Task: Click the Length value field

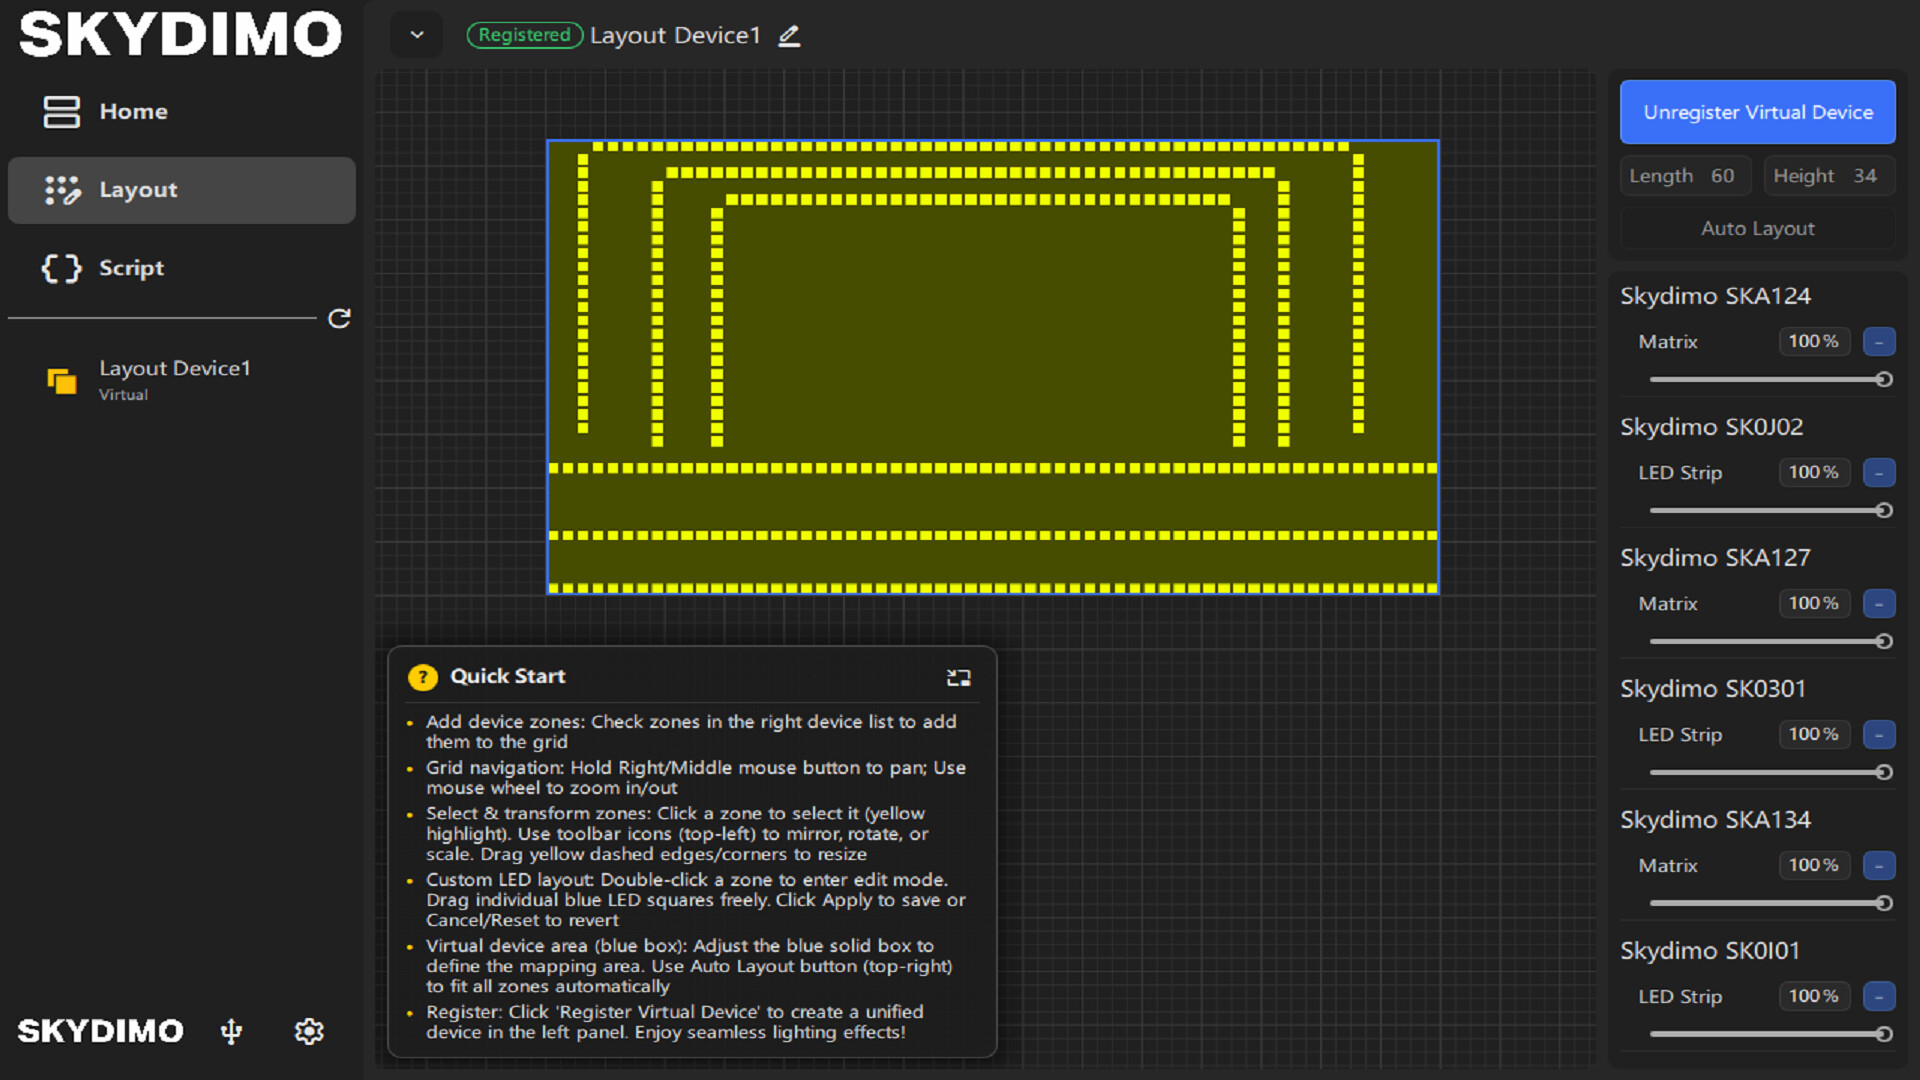Action: tap(1685, 175)
